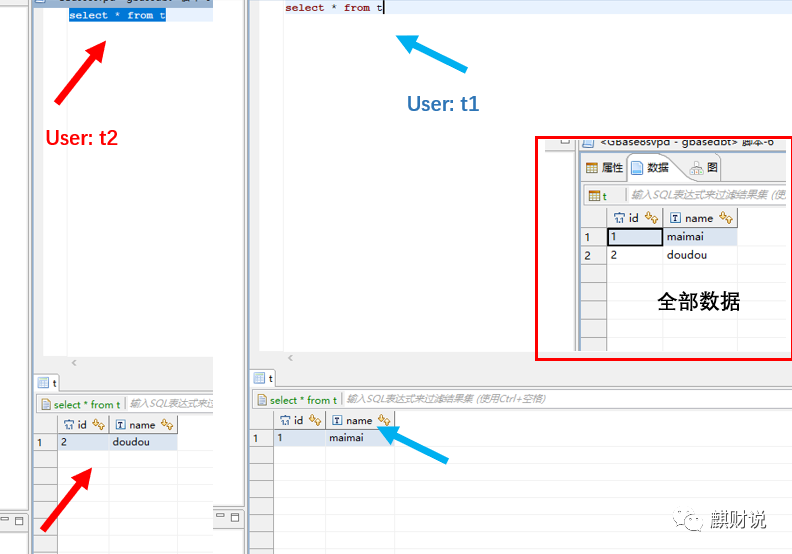Sort by name in the 全部数据 table view
Image resolution: width=792 pixels, height=554 pixels.
point(726,218)
